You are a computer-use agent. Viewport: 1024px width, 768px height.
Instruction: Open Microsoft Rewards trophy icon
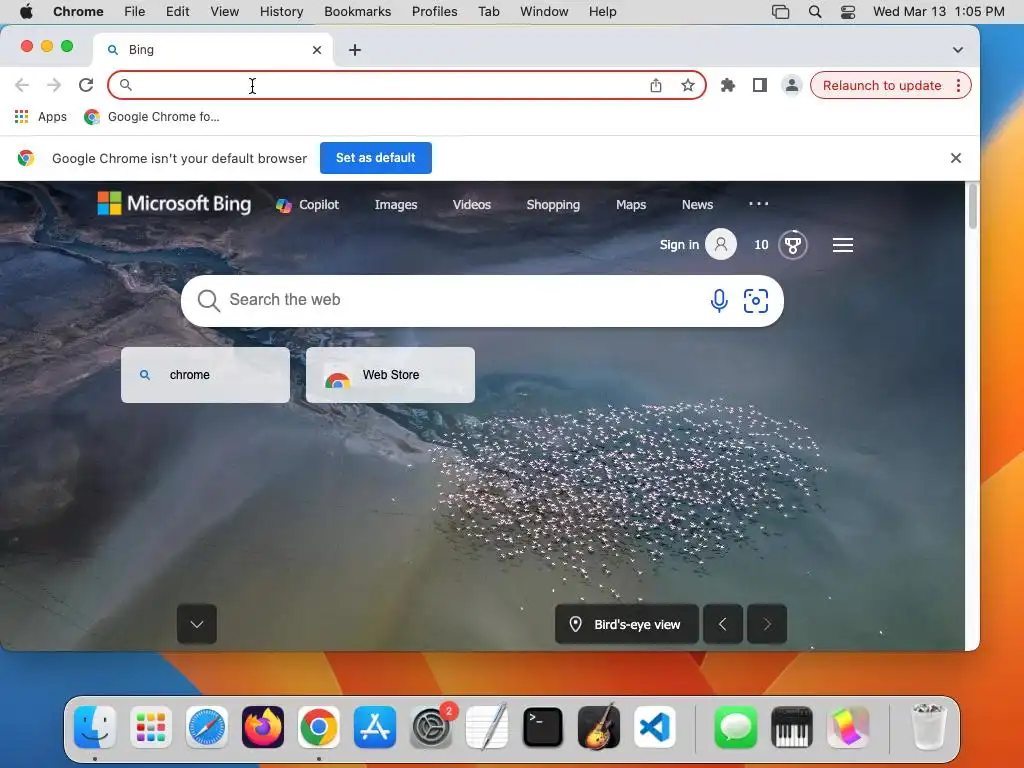793,245
